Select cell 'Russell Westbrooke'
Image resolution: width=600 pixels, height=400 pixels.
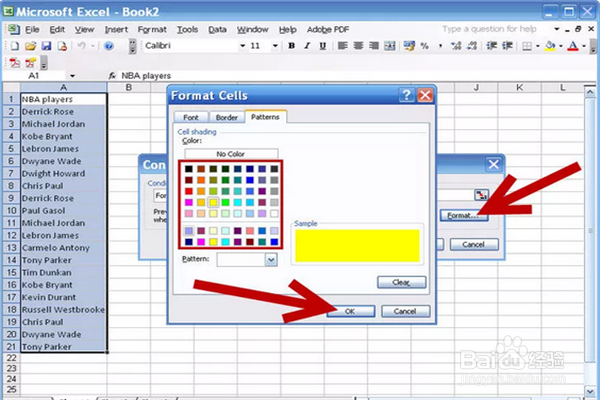tap(63, 310)
